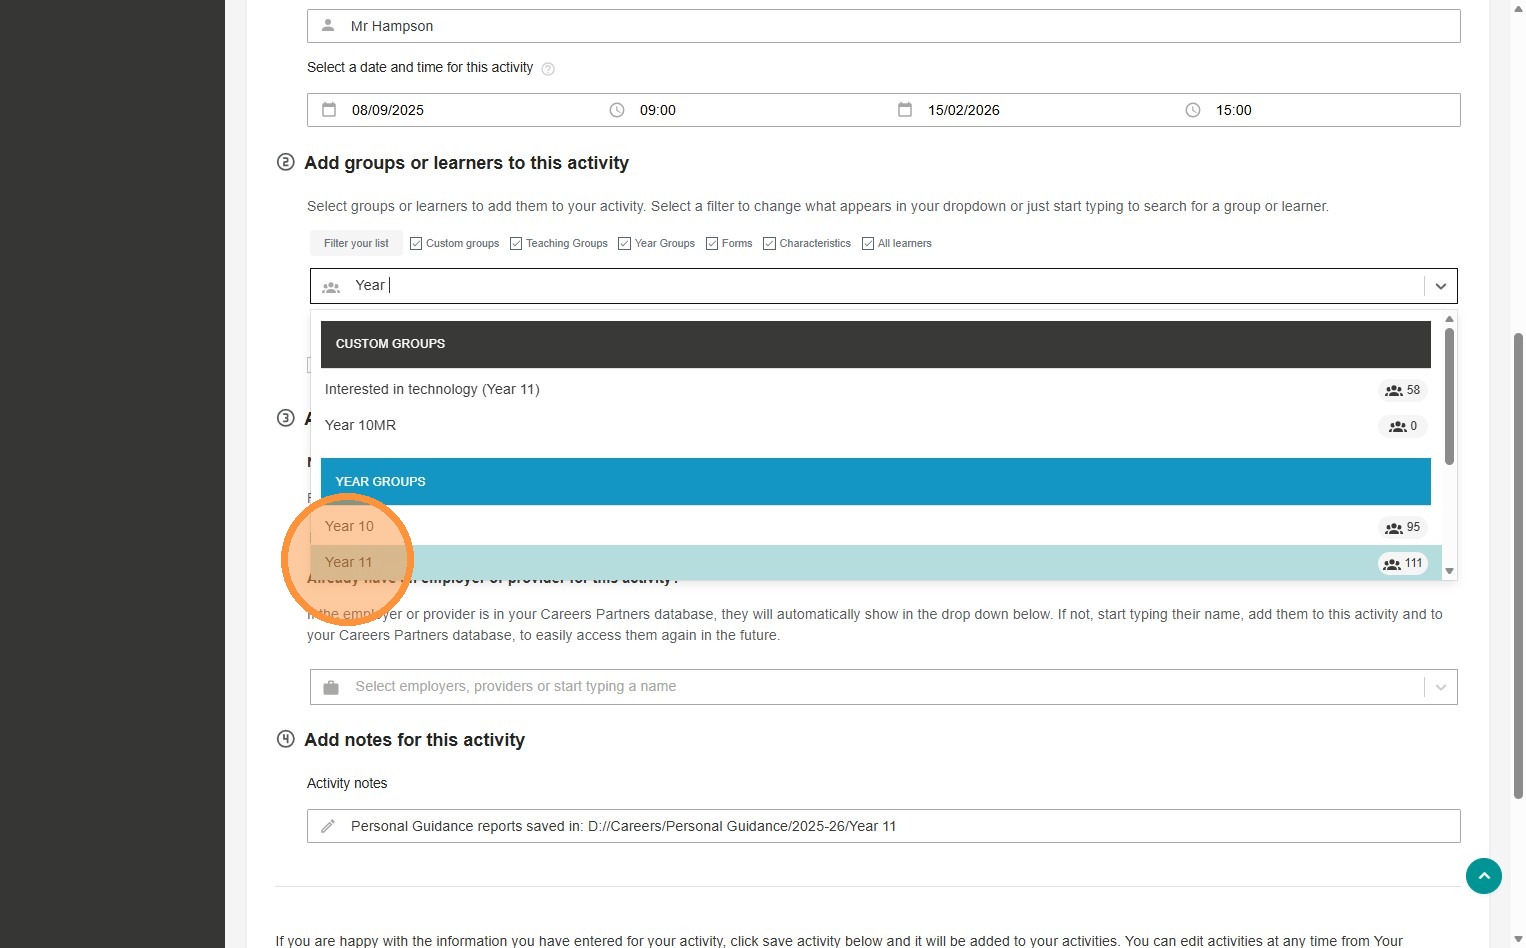1526x948 pixels.
Task: Click the Mr Hampson name field
Action: [x=884, y=26]
